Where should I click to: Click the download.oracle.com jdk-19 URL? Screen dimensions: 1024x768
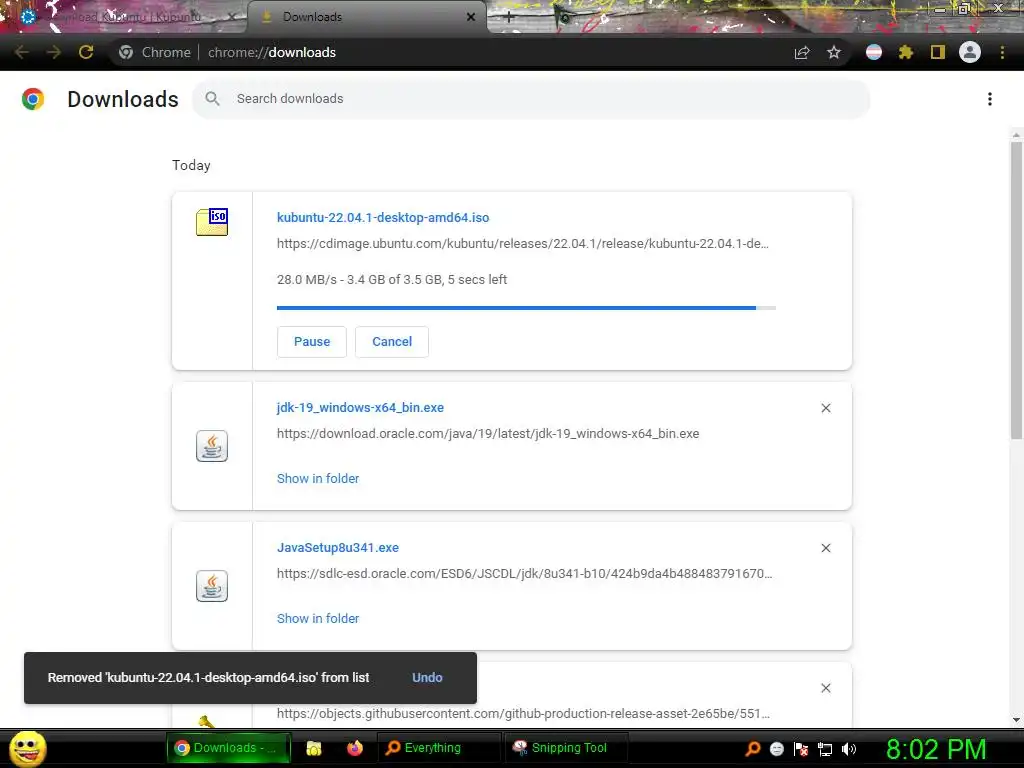[x=488, y=434]
